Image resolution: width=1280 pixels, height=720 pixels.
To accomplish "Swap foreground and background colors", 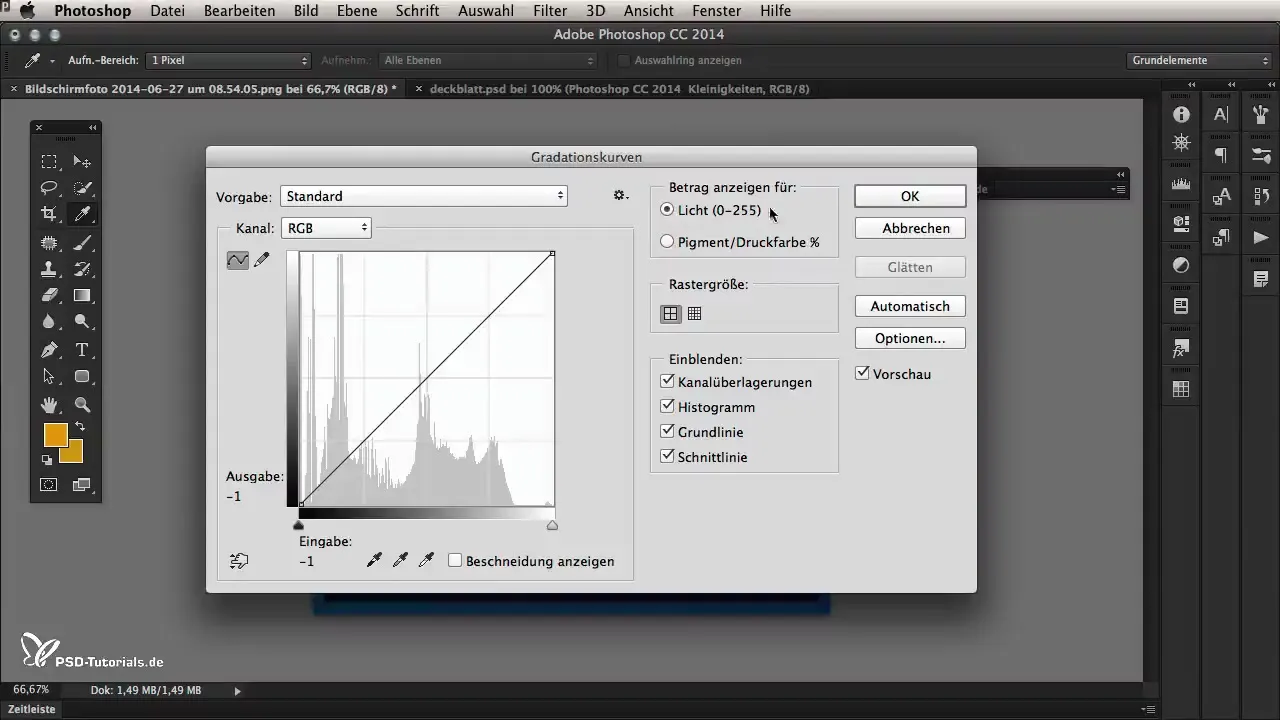I will pos(79,427).
